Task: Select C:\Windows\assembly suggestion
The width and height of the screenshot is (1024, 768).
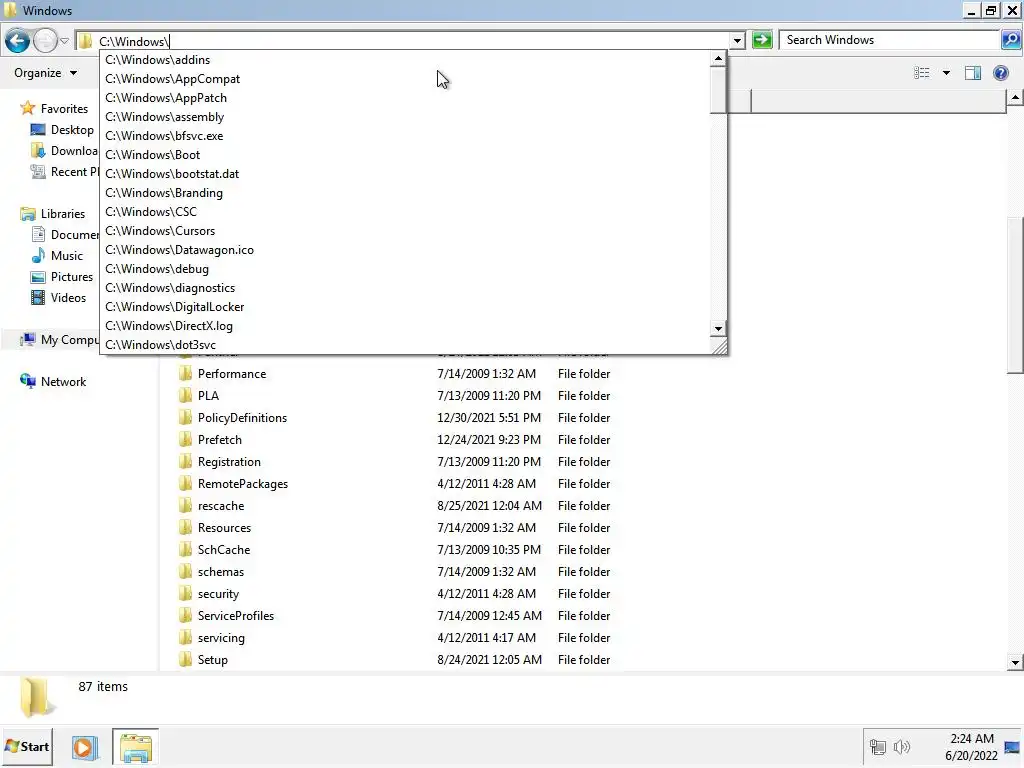Action: [x=405, y=116]
